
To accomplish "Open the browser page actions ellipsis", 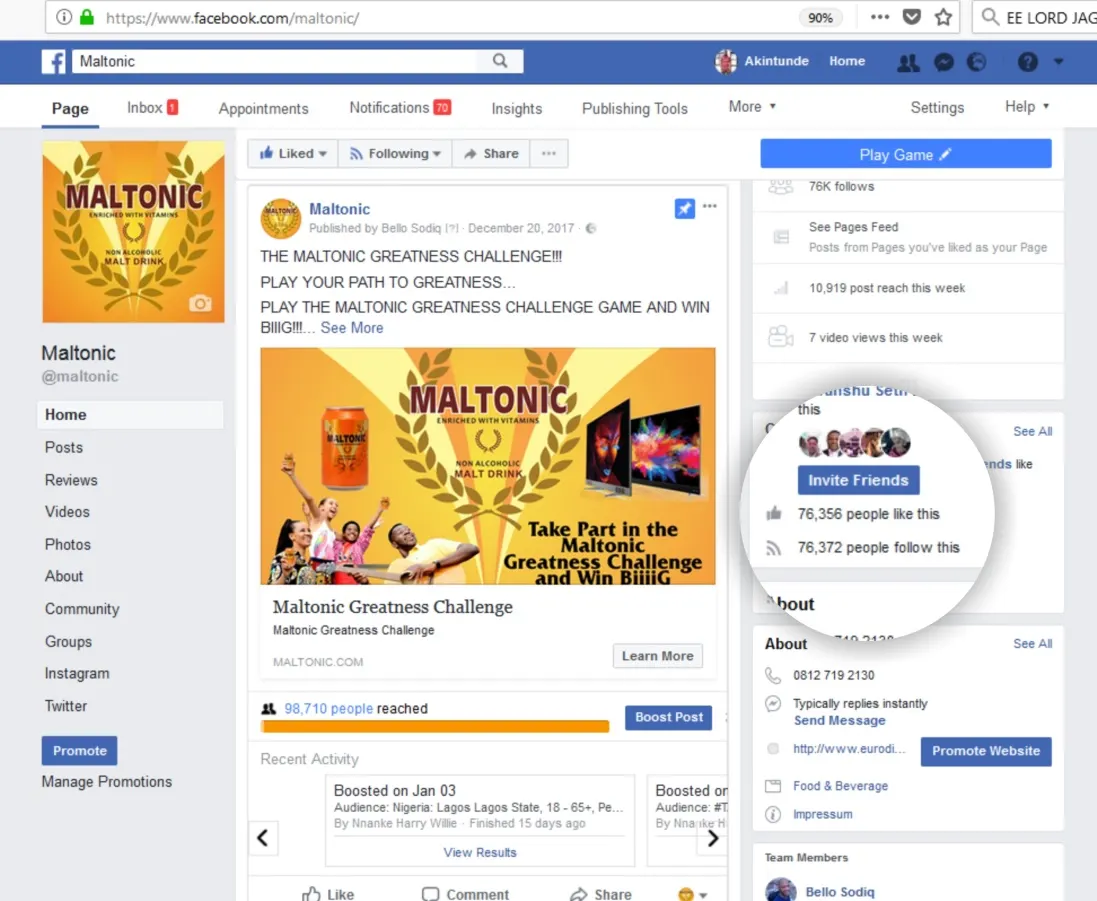I will (x=879, y=17).
